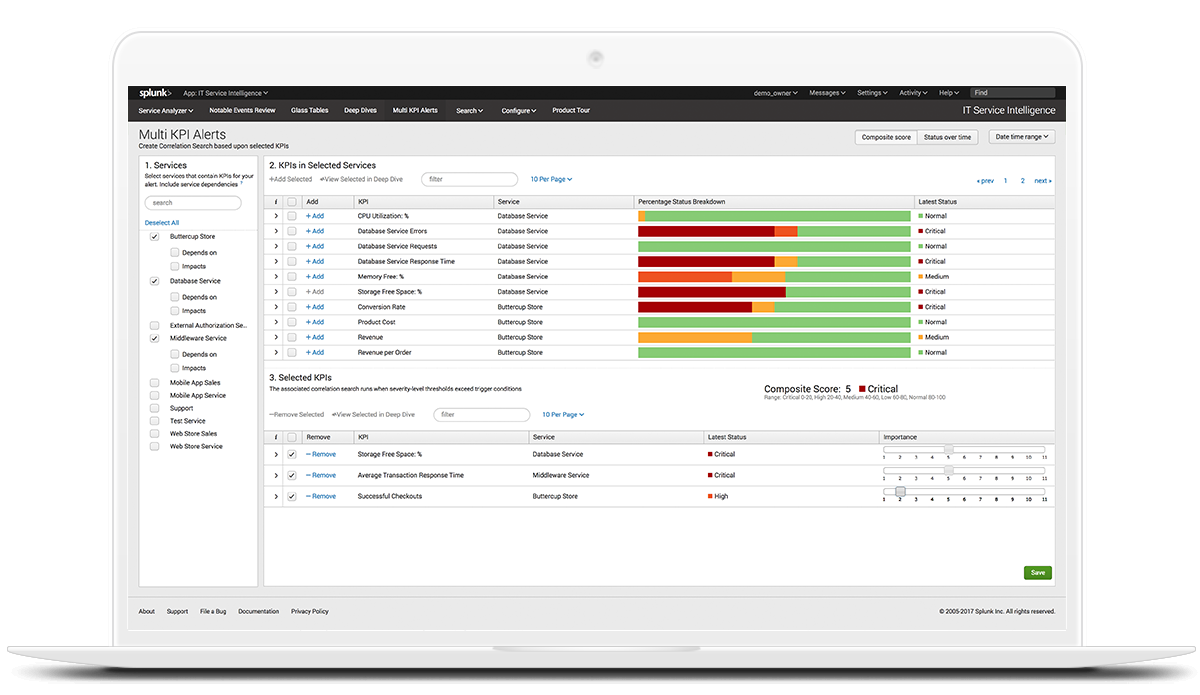Viewport: 1200px width, 695px height.
Task: Check the Test Service checkbox
Action: click(154, 421)
